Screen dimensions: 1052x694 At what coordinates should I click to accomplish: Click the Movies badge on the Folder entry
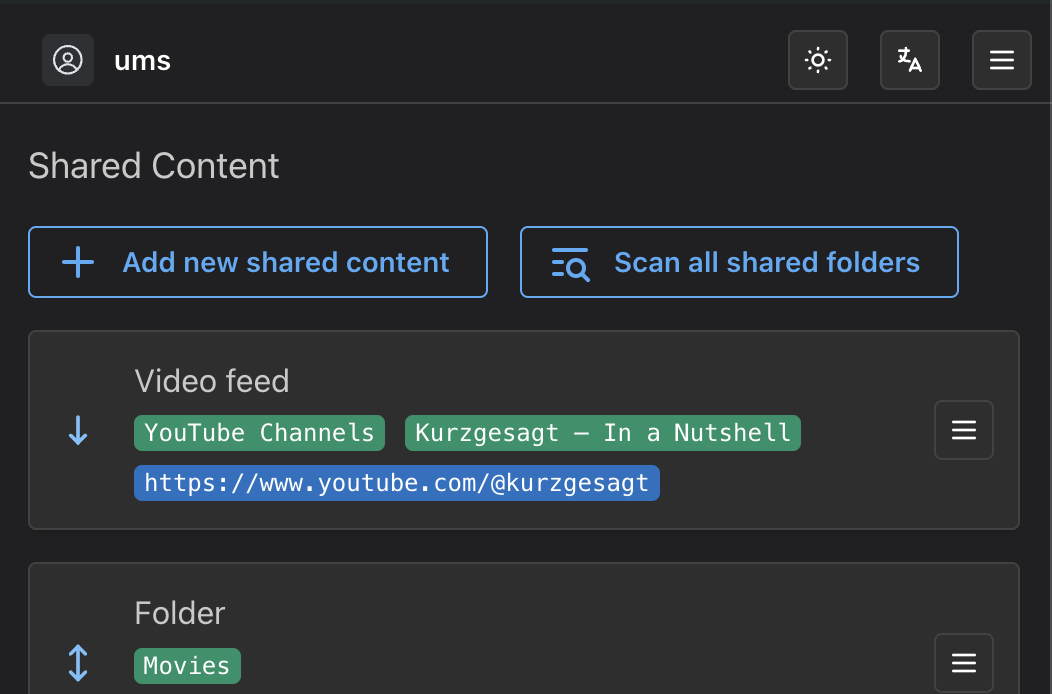(186, 665)
